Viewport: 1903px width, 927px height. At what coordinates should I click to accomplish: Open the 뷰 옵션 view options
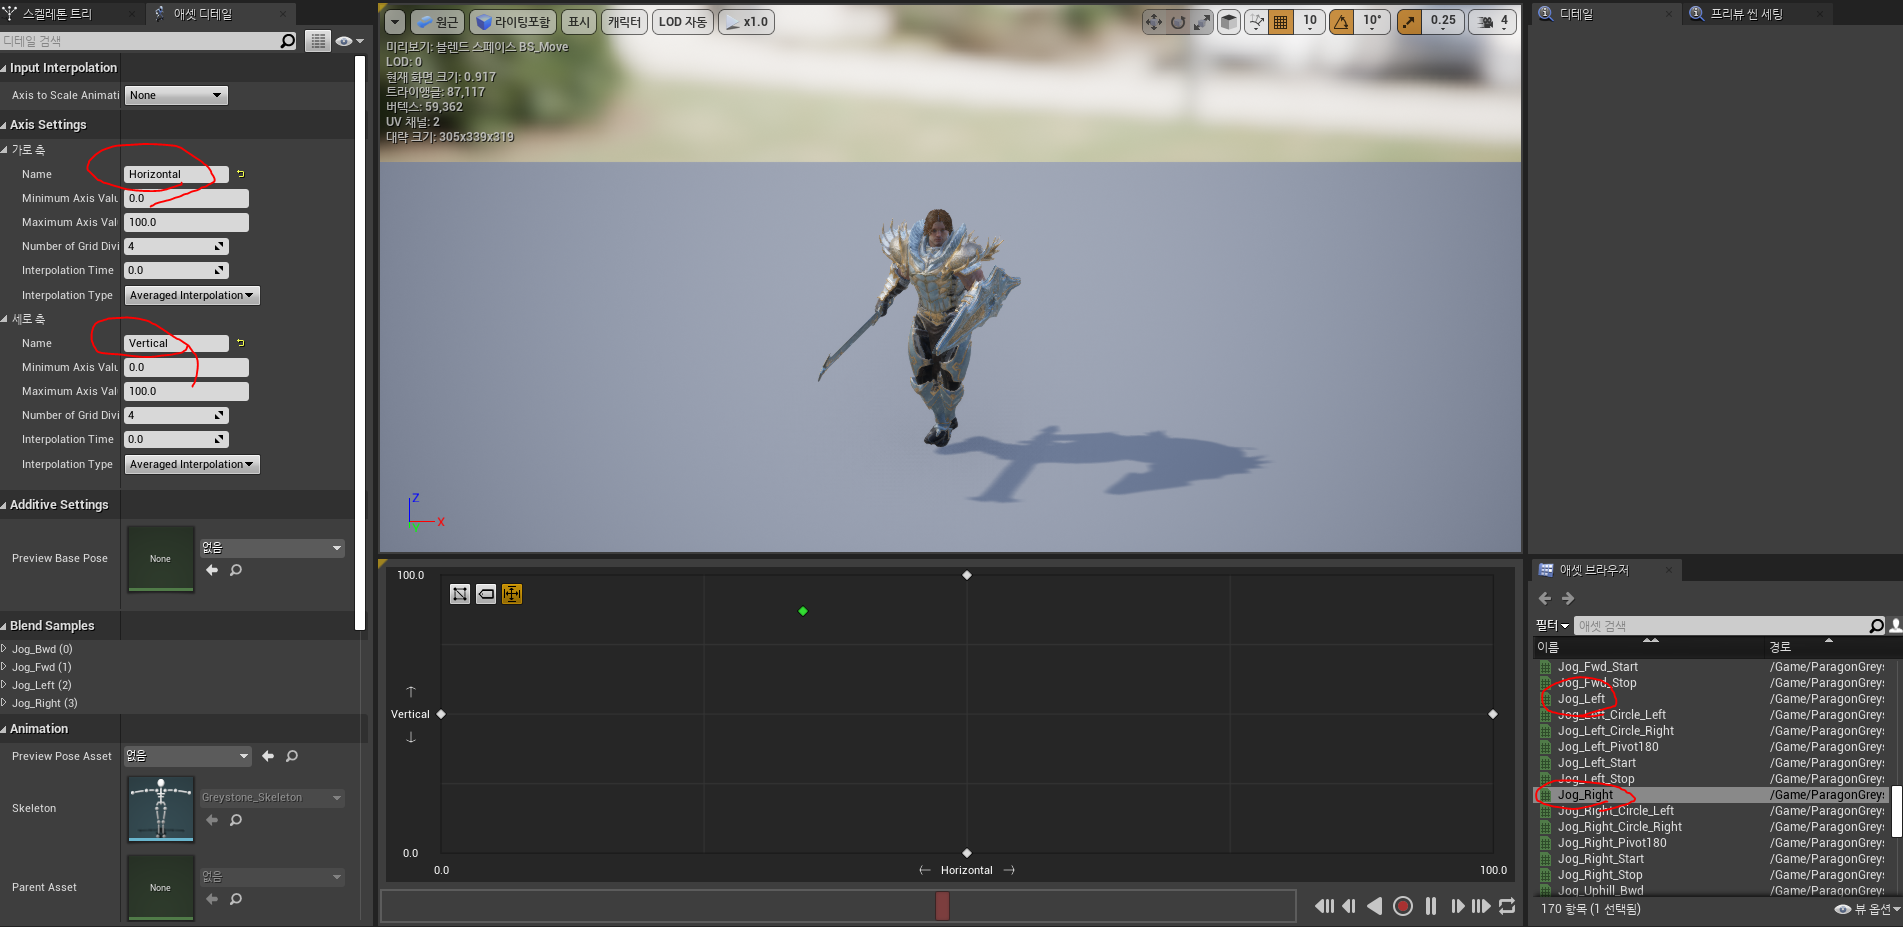point(1867,909)
